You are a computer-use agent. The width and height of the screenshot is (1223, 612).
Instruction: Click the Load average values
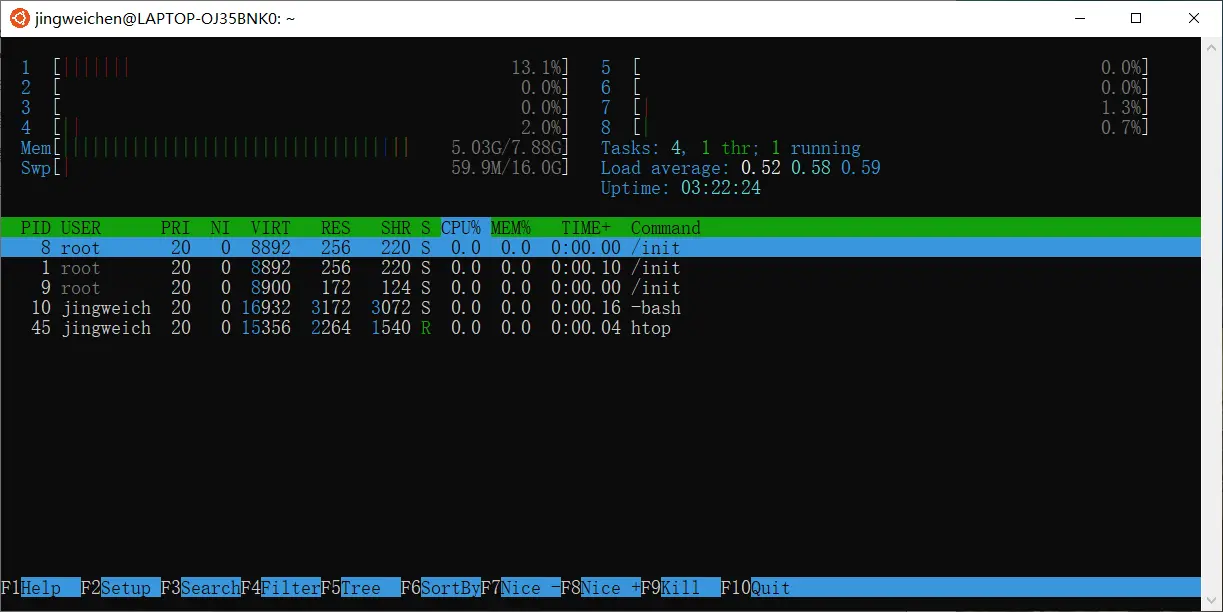[811, 168]
